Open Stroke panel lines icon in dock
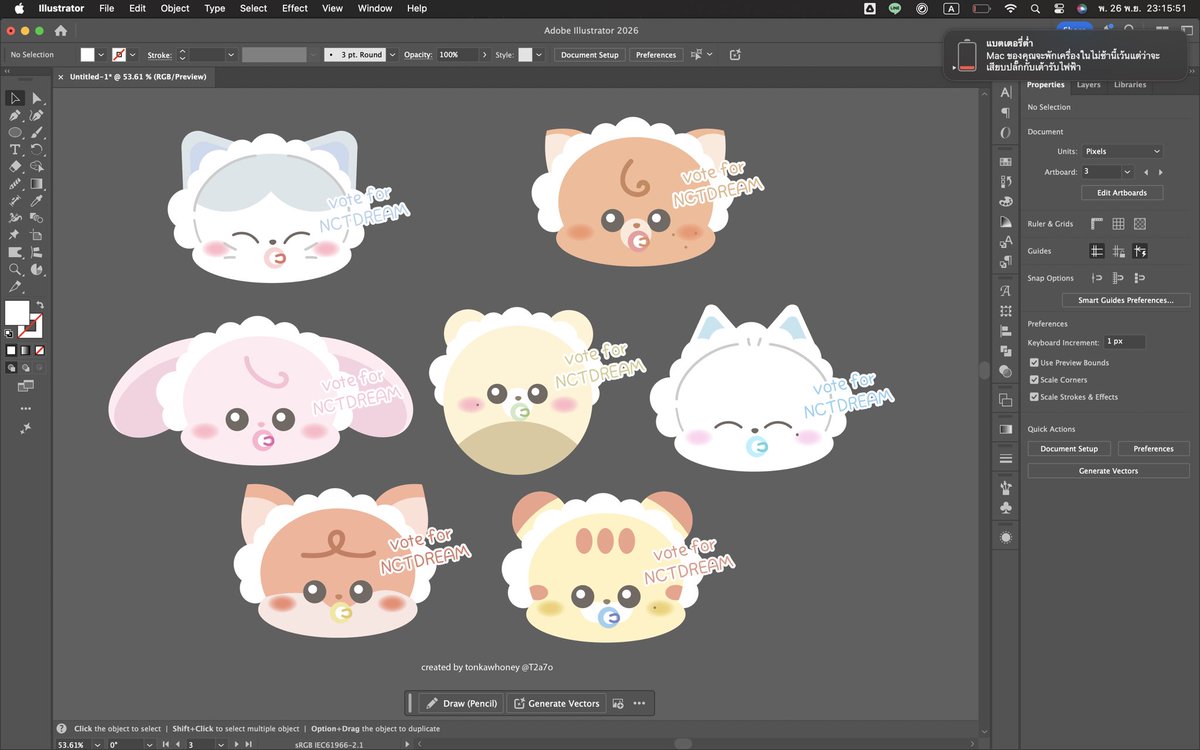 1006,458
